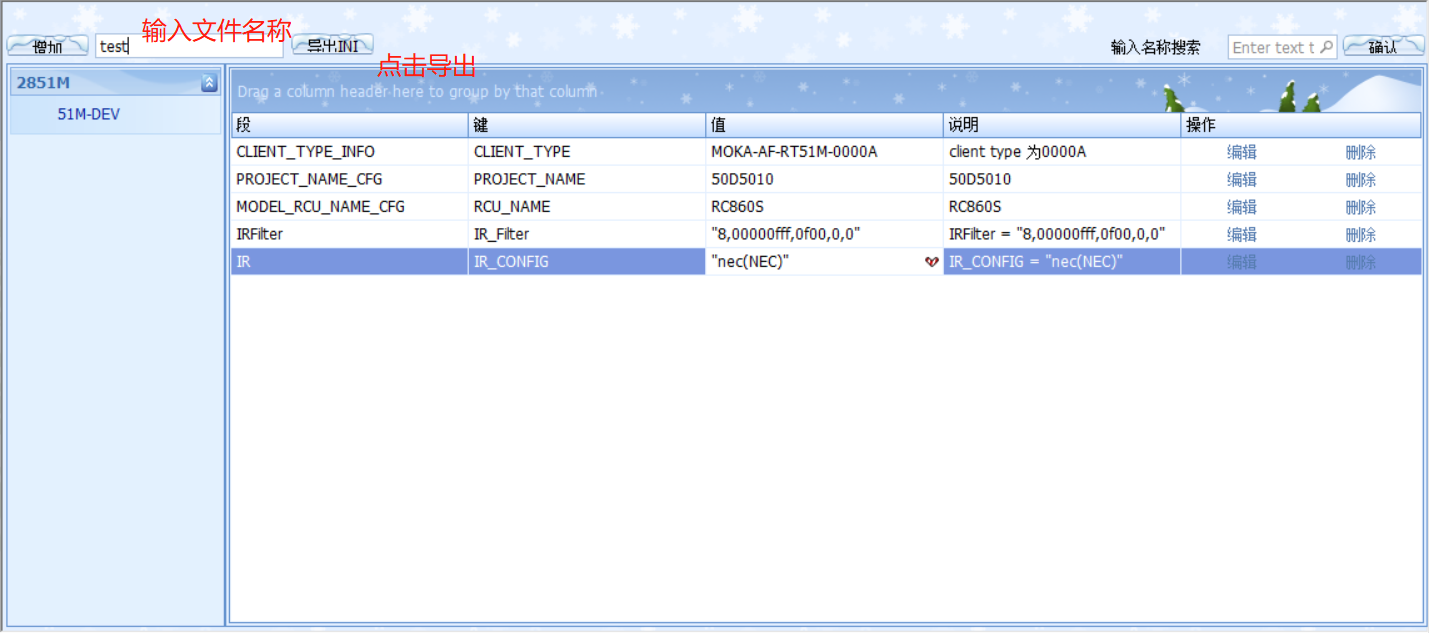Edit the CLIENT_TYPE_INFO row
Screen dimensions: 1430x633
pos(1241,152)
